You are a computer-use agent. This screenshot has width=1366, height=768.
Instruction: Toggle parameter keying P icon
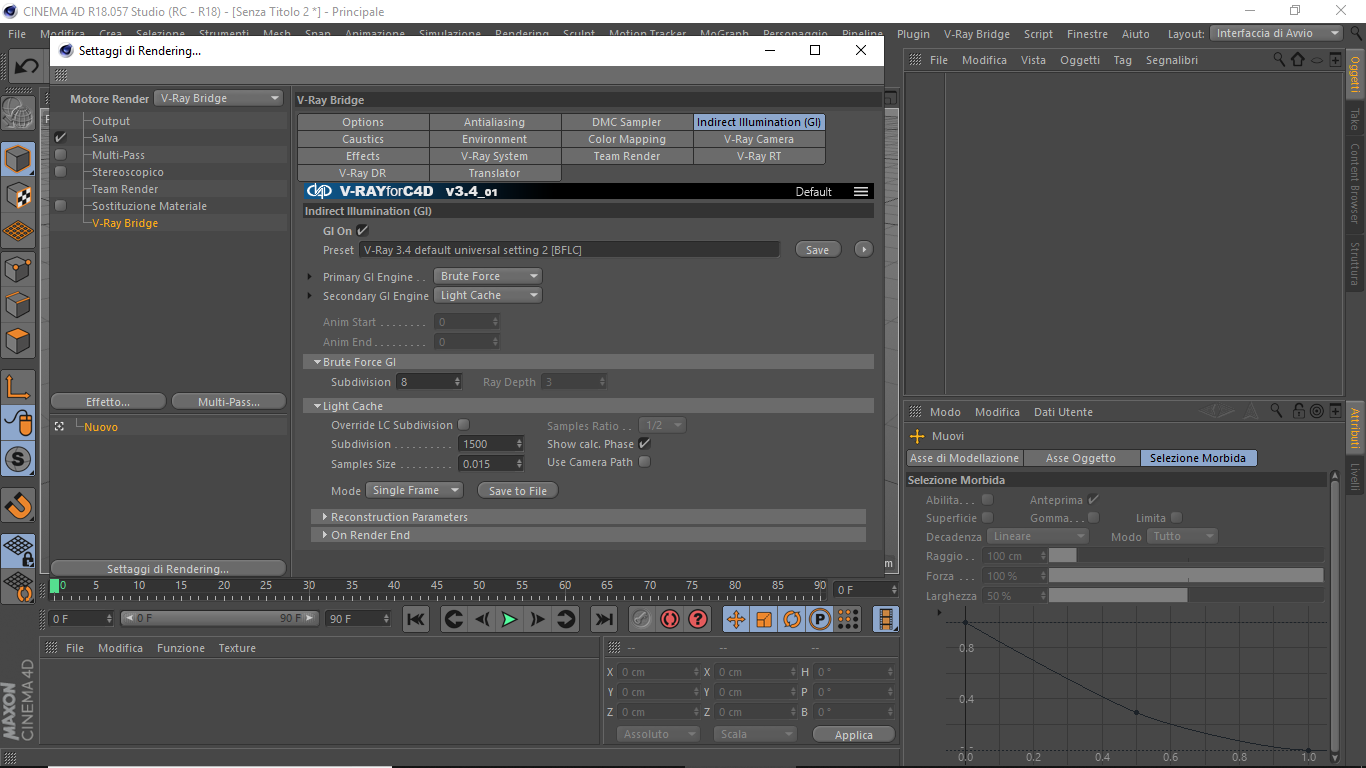(820, 619)
